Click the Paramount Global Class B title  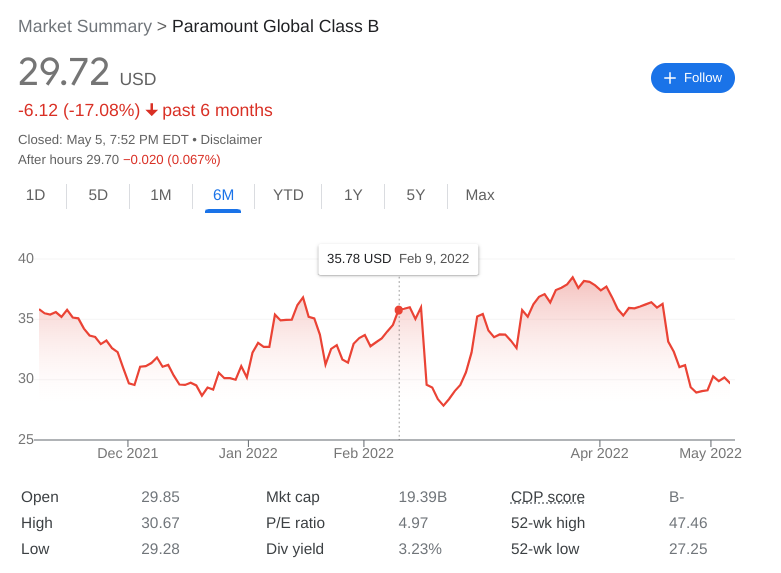pos(275,26)
